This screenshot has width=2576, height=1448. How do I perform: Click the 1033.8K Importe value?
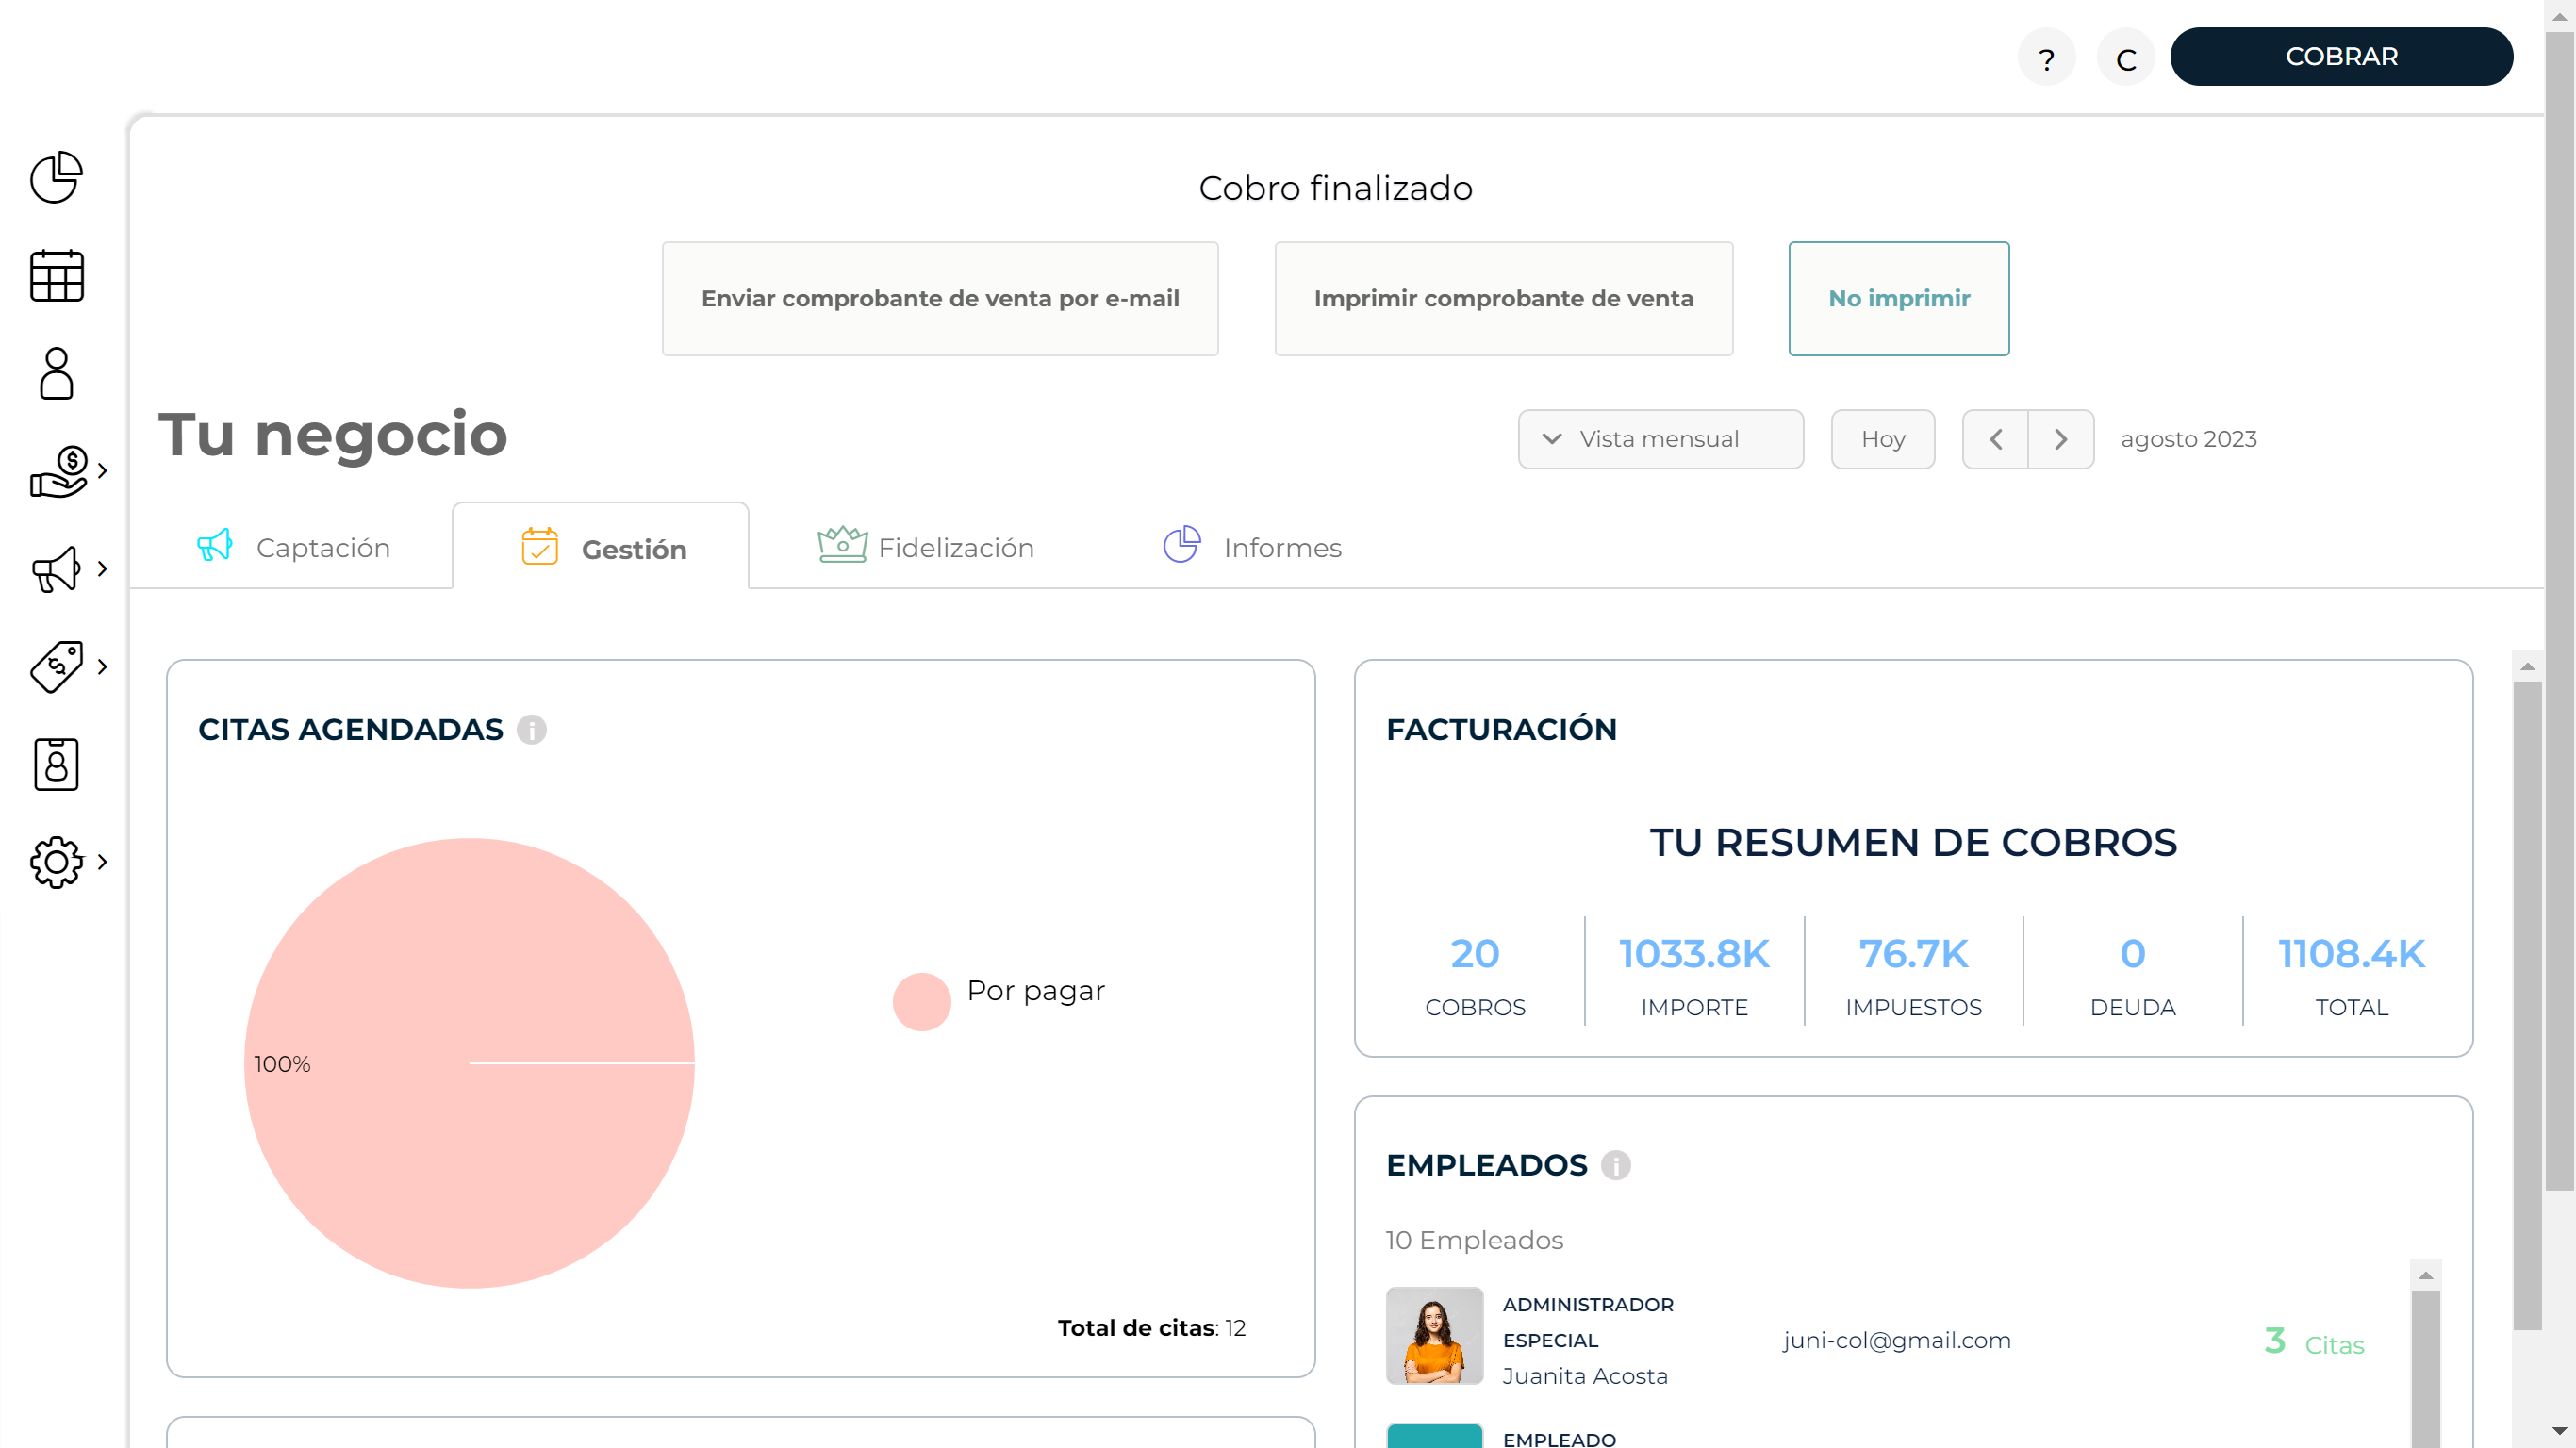[1694, 954]
